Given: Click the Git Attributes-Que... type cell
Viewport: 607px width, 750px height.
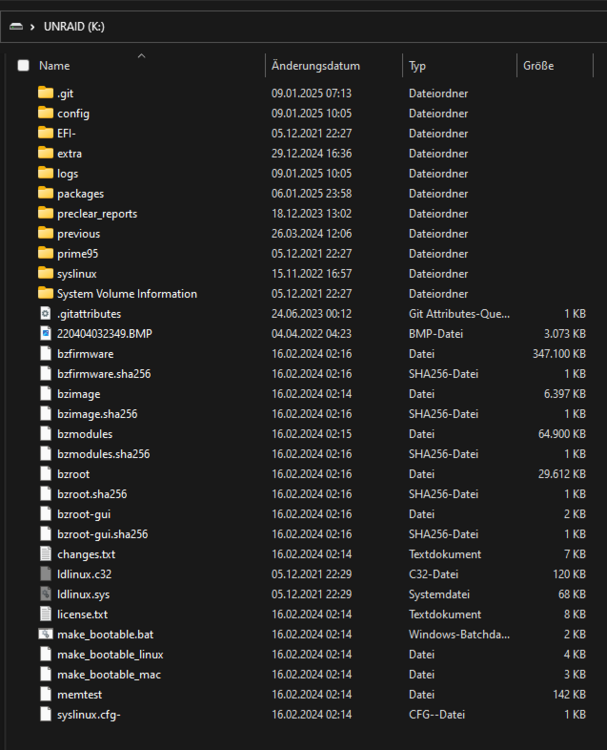Looking at the screenshot, I should (459, 313).
